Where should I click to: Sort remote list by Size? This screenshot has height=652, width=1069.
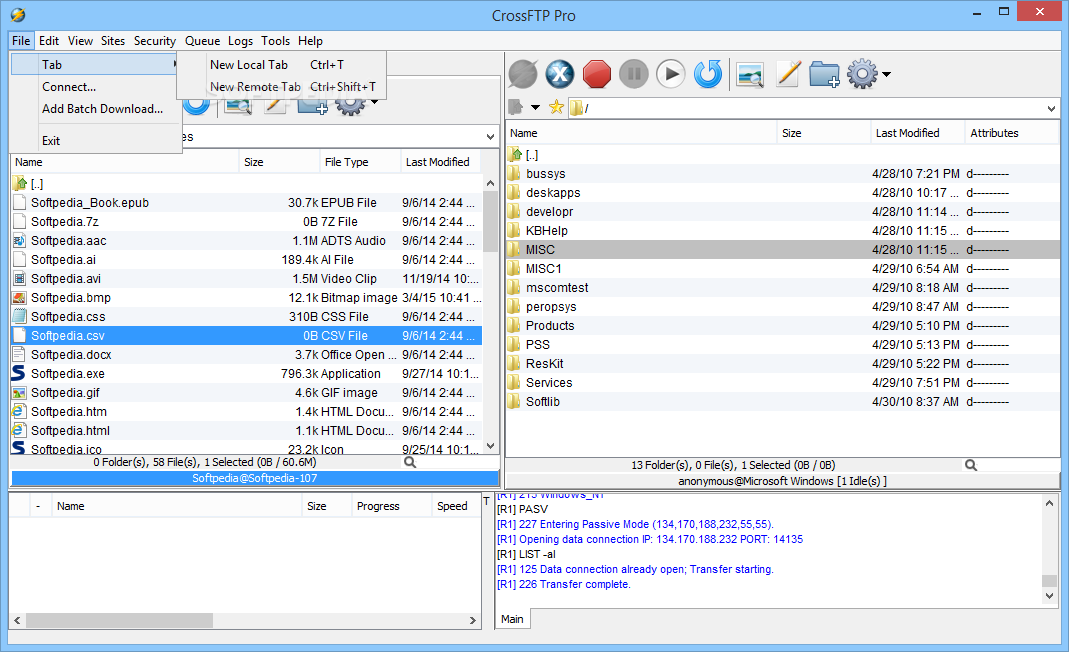click(x=824, y=133)
